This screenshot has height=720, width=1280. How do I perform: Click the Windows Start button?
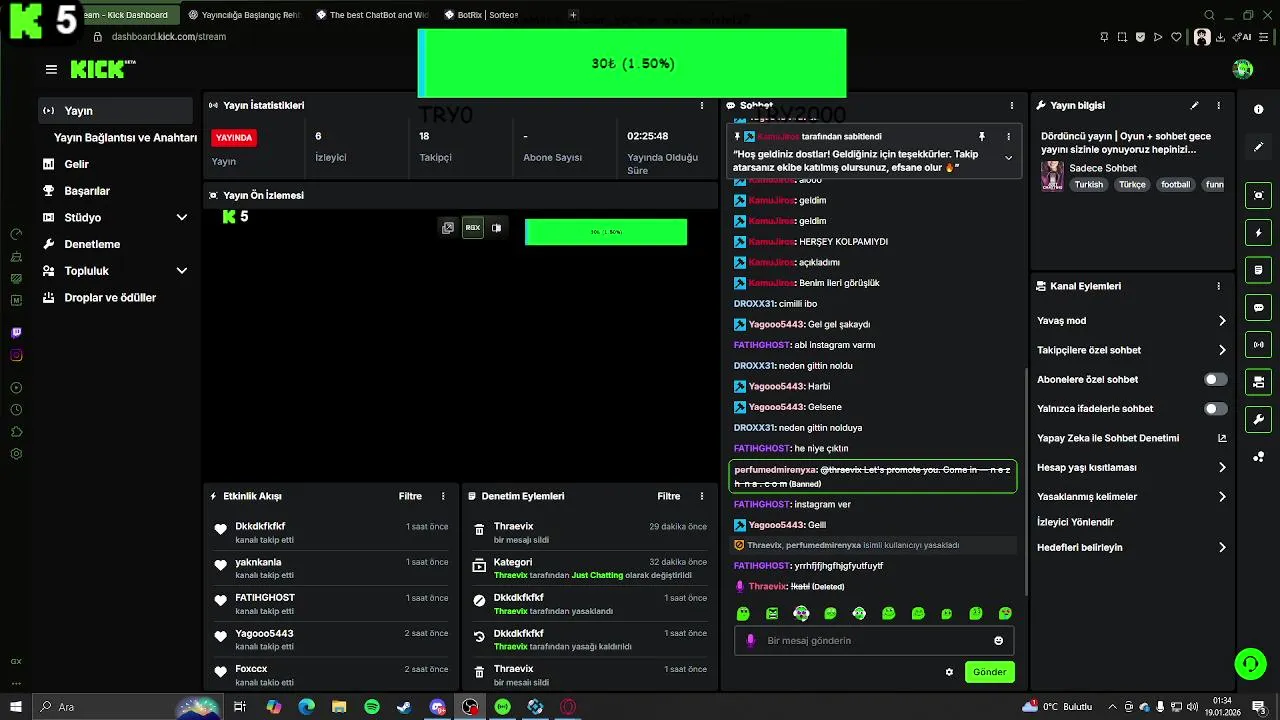coord(15,707)
